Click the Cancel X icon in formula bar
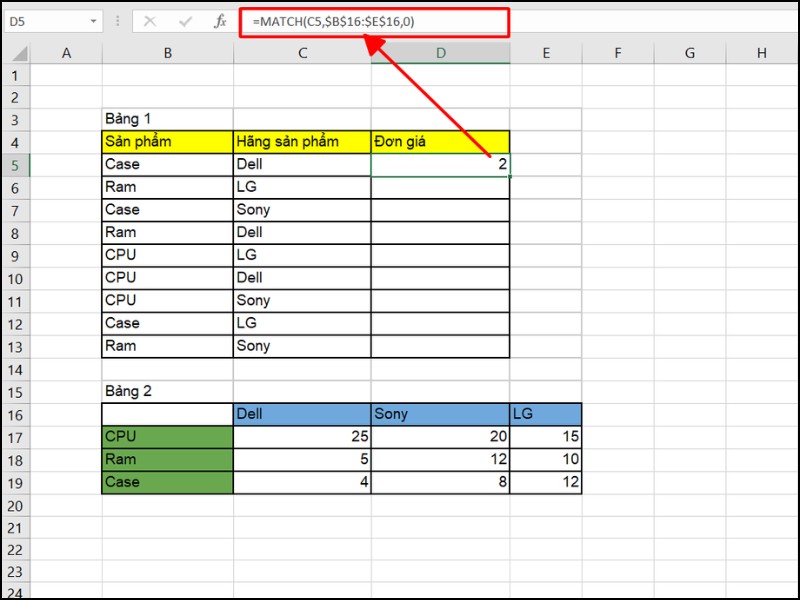Screen dimensions: 800x600 [x=150, y=21]
